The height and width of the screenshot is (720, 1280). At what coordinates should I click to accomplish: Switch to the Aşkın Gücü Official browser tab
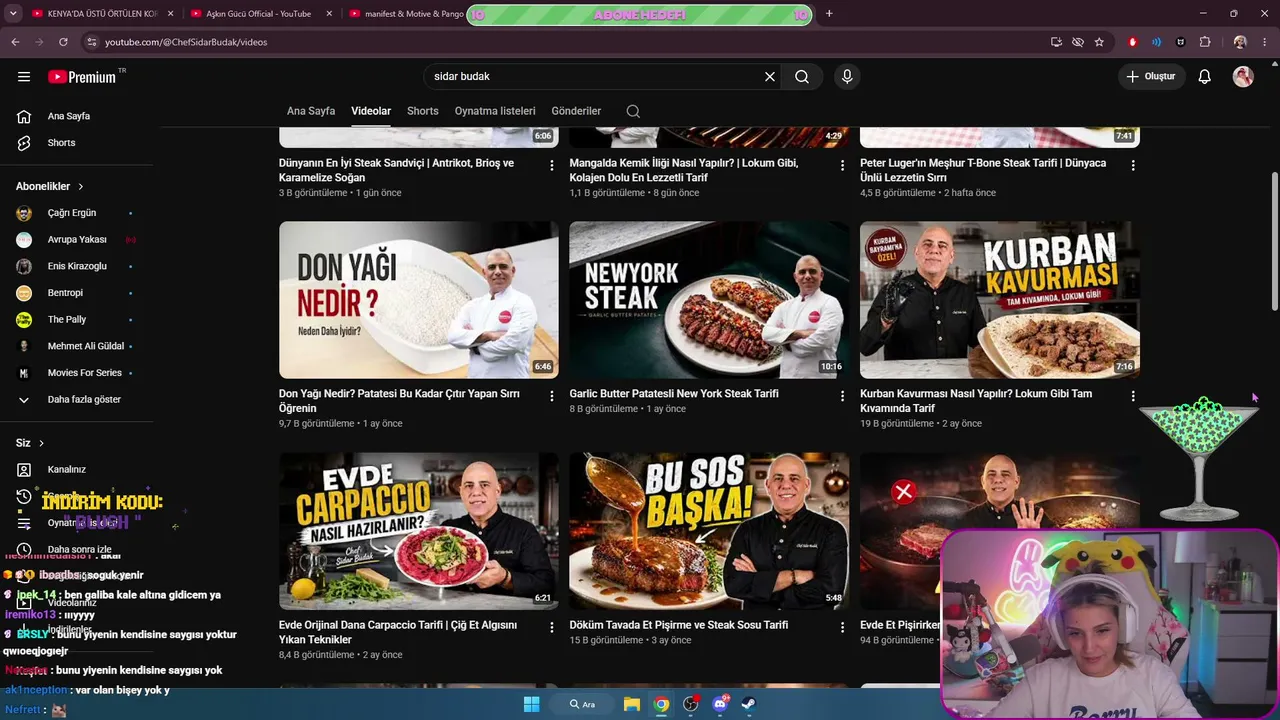click(258, 14)
